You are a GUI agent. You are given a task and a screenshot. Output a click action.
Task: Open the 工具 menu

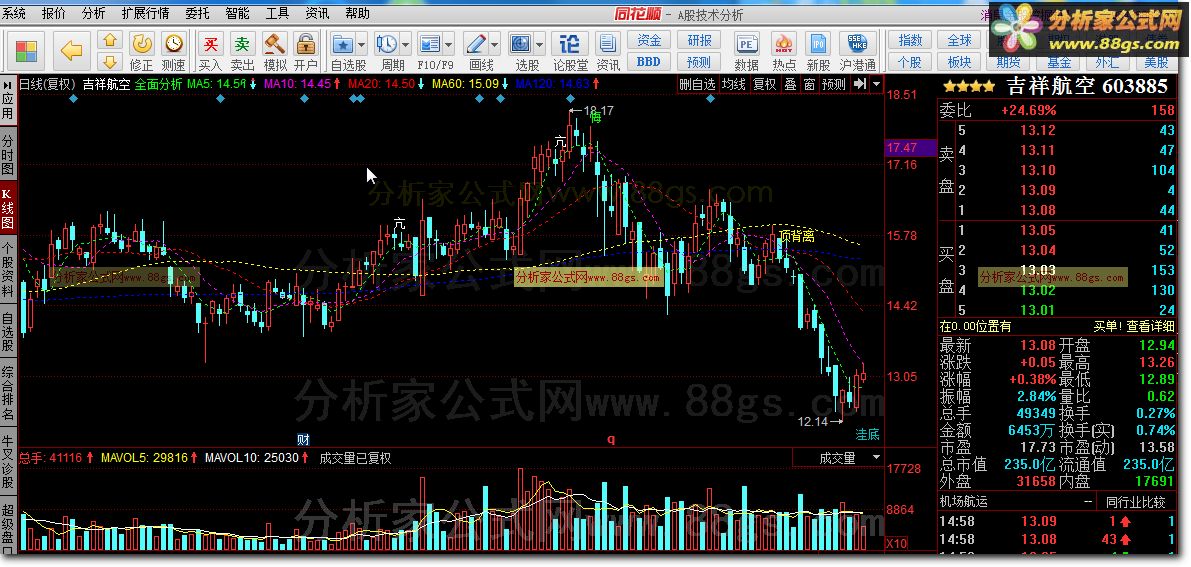click(277, 14)
